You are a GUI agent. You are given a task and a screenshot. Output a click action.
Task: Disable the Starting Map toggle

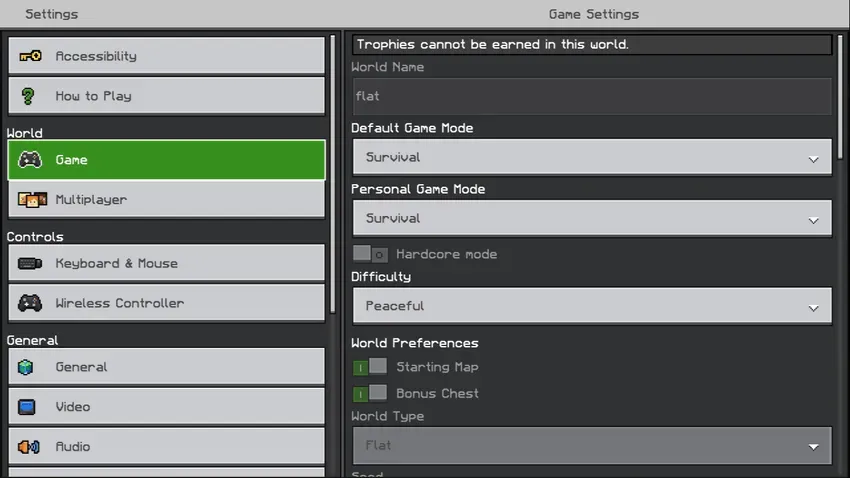(370, 367)
